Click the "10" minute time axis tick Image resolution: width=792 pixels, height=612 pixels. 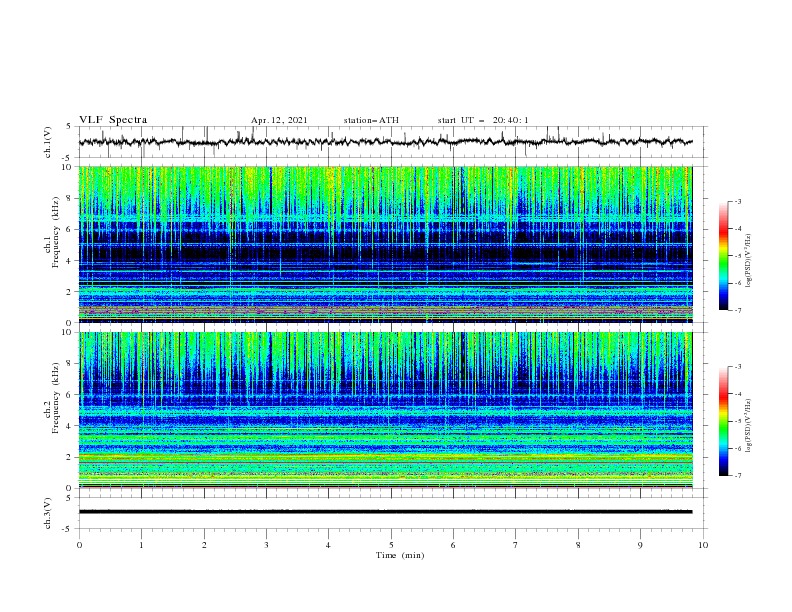point(703,545)
